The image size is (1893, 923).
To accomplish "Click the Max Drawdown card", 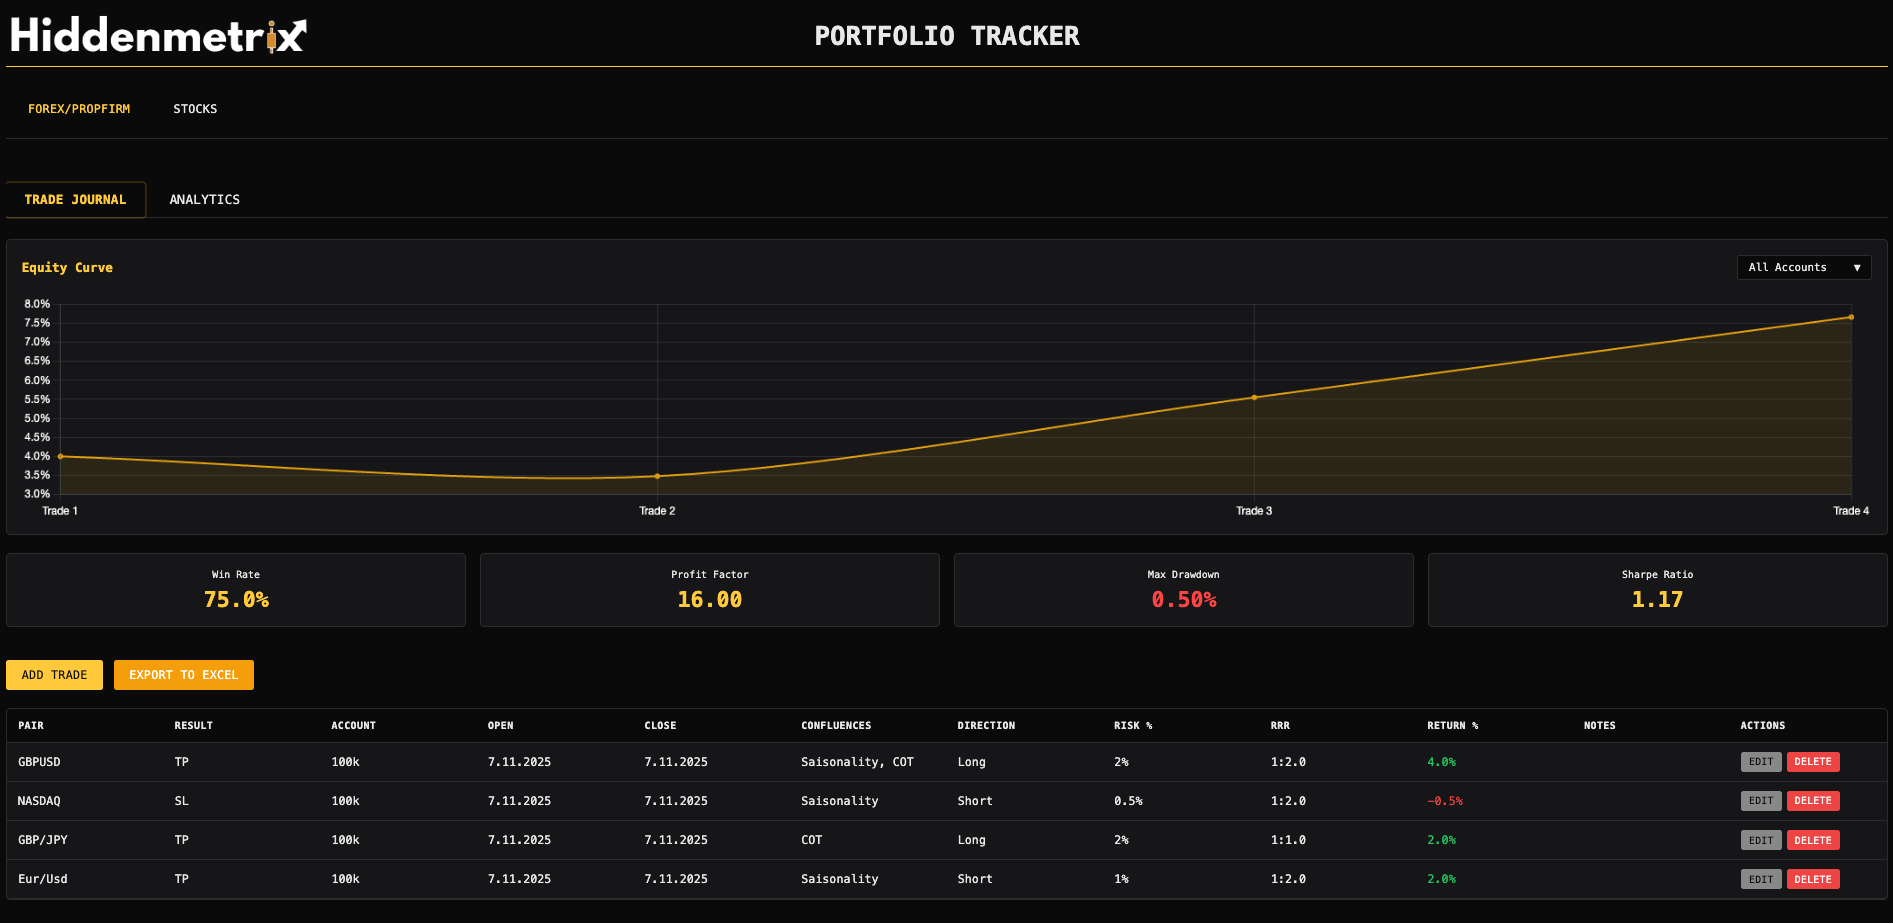I will coord(1183,589).
